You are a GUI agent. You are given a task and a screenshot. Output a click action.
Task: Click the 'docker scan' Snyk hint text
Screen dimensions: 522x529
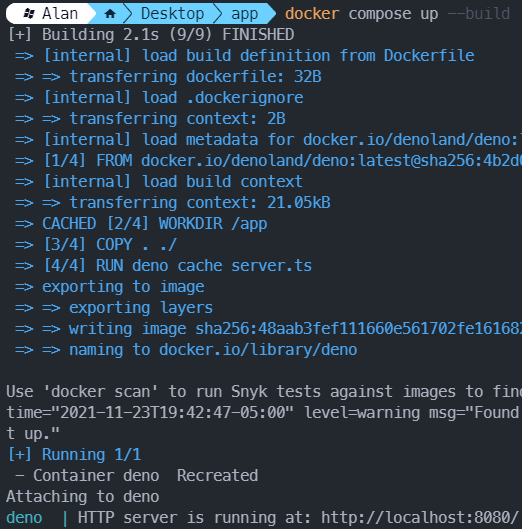pos(264,391)
